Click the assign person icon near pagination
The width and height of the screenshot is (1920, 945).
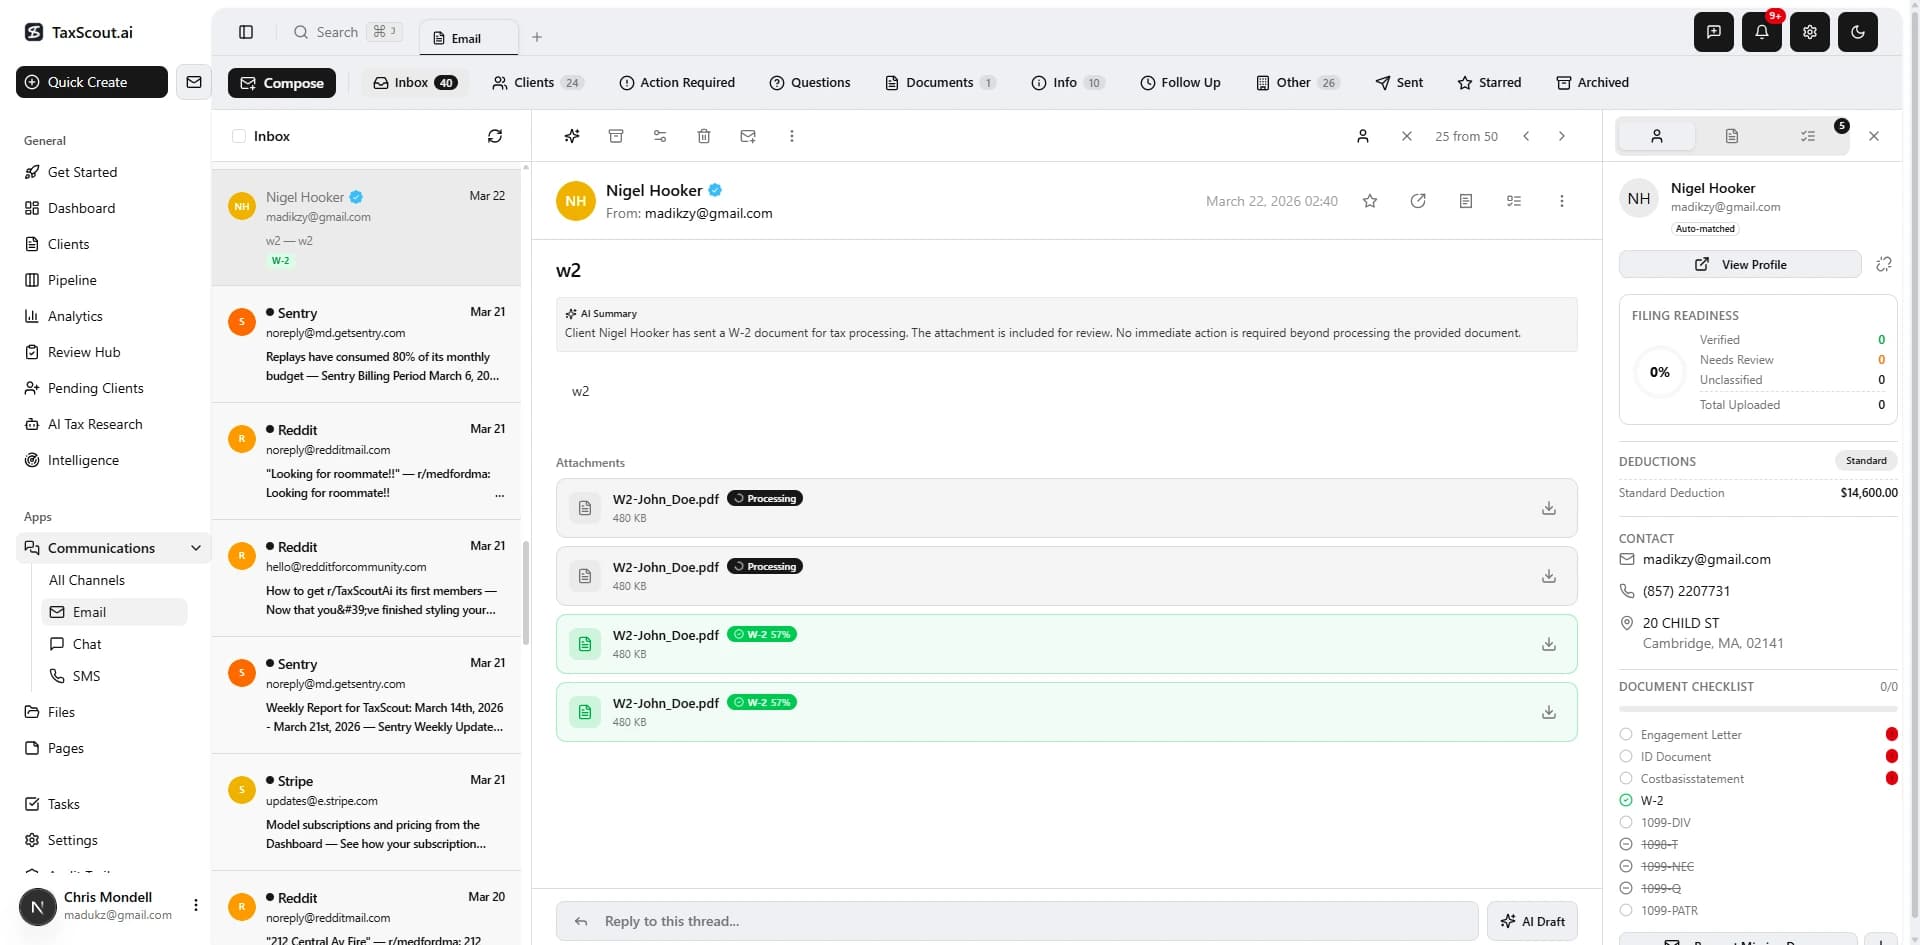[1362, 136]
